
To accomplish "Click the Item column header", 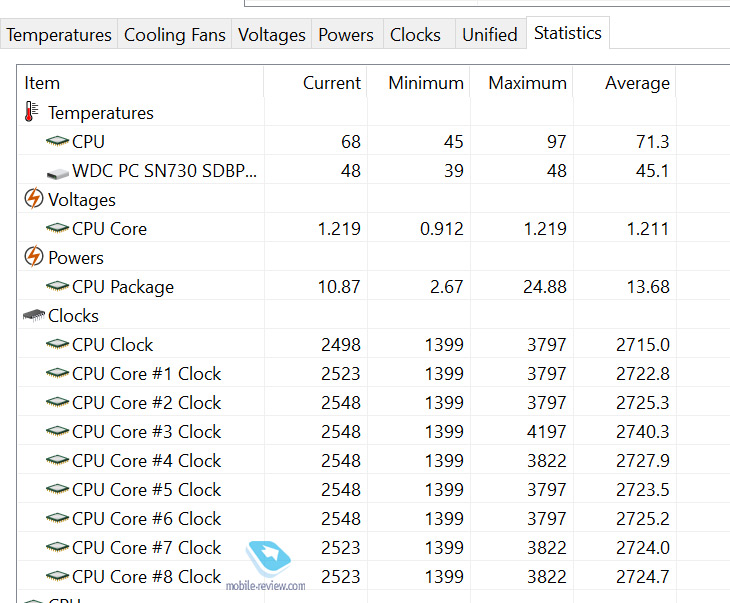I will click(x=42, y=83).
